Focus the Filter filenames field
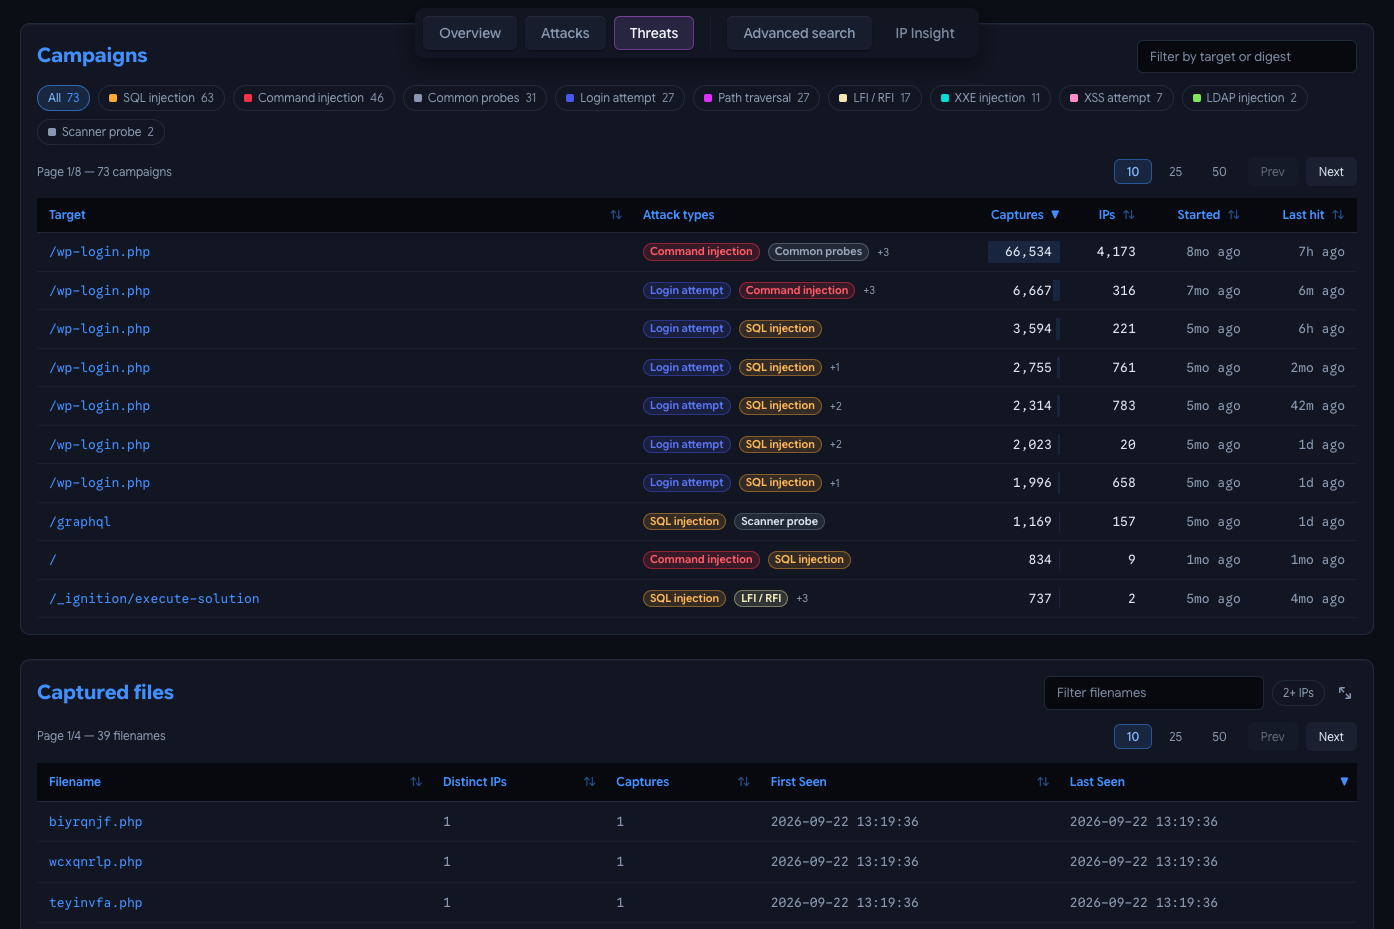Image resolution: width=1394 pixels, height=929 pixels. (x=1154, y=693)
